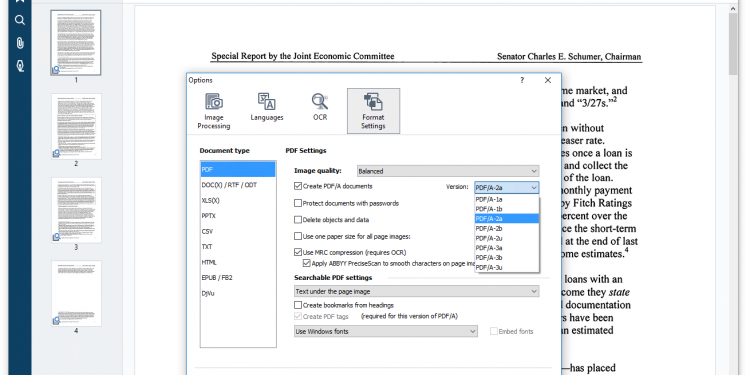Choose PDF/A-3u from version list
Viewport: 750px width, 375px height.
[507, 267]
